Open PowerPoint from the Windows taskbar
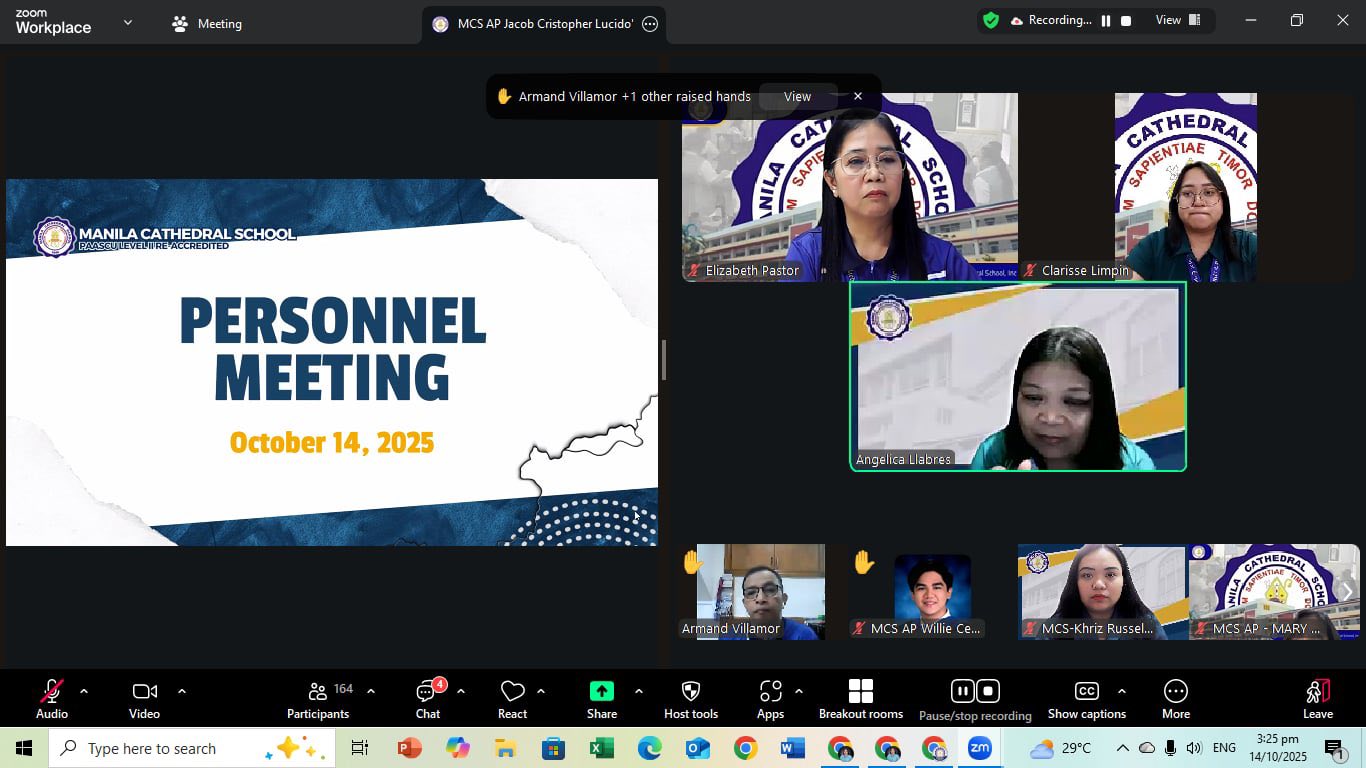The width and height of the screenshot is (1366, 768). [x=410, y=748]
